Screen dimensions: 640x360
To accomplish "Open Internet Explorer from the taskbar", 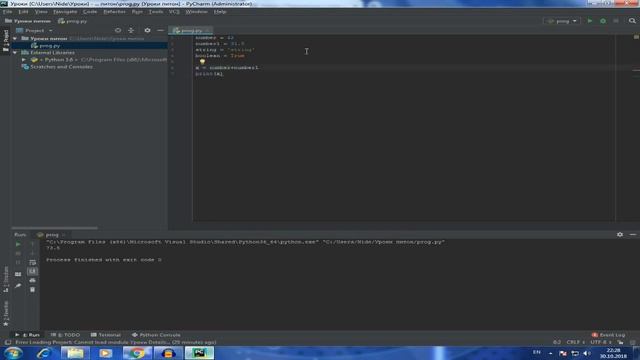I will pos(44,353).
